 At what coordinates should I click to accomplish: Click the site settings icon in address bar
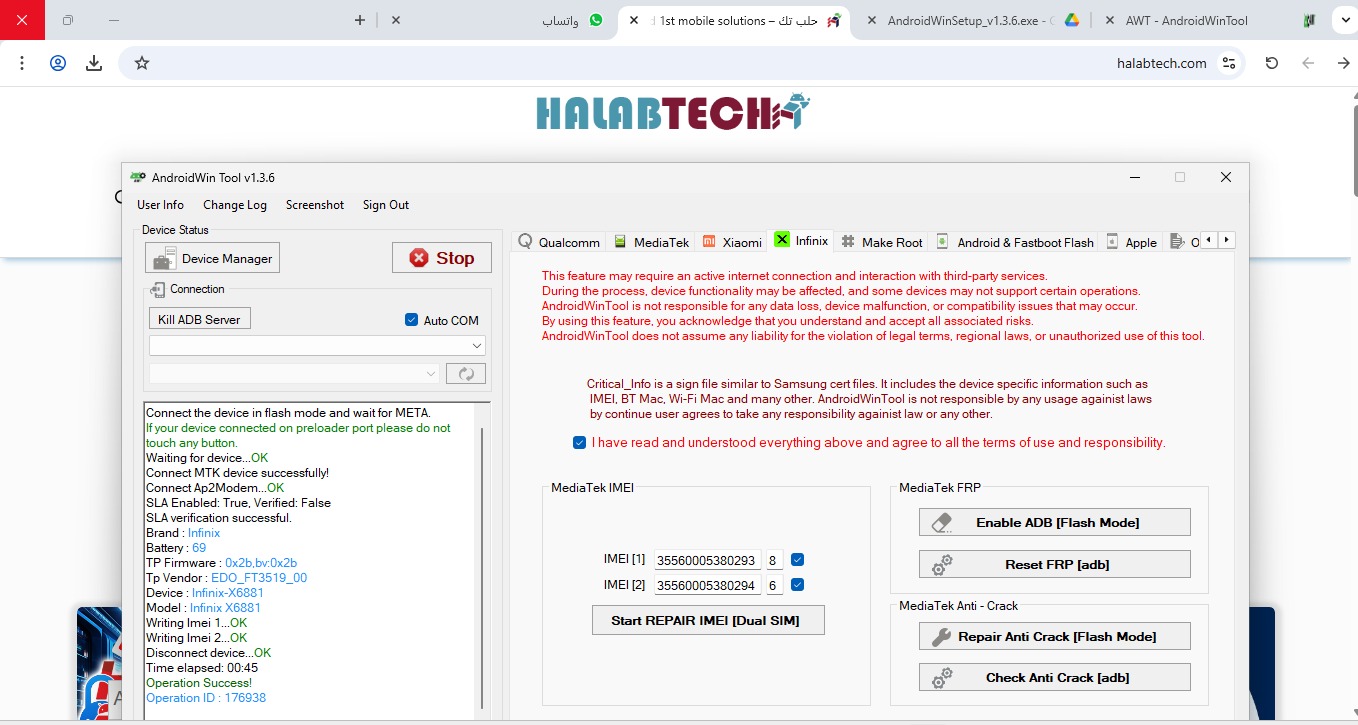tap(1229, 63)
